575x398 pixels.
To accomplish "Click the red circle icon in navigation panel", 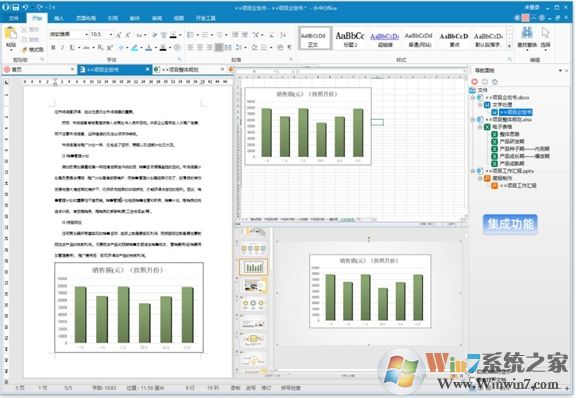I will pos(475,81).
